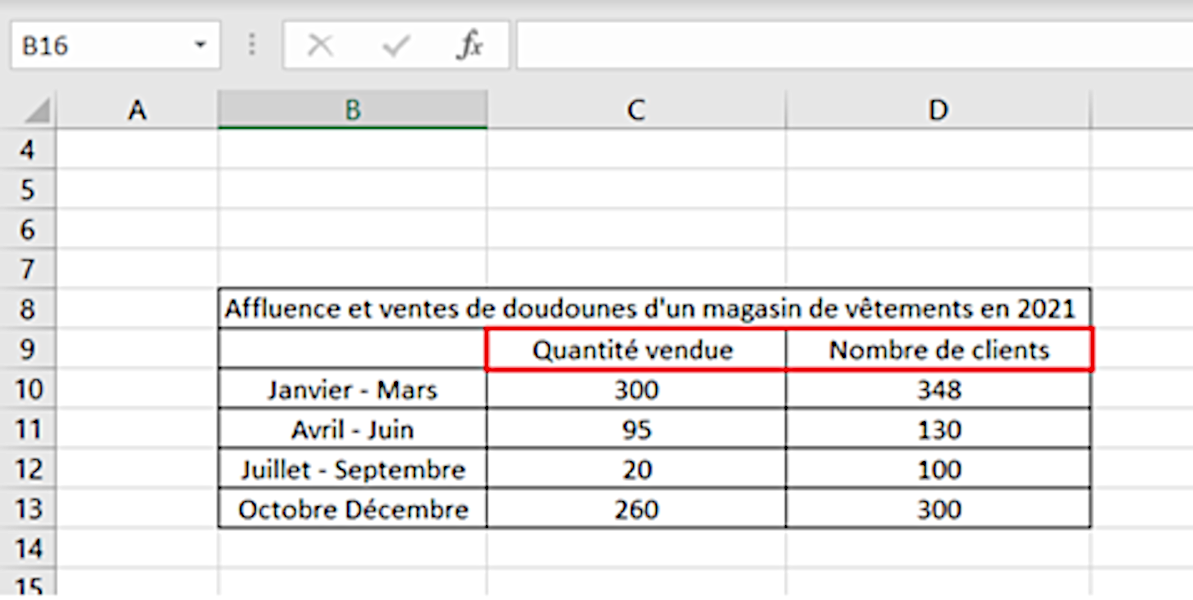This screenshot has height=600, width=1193.
Task: Select column D header
Action: coord(938,110)
